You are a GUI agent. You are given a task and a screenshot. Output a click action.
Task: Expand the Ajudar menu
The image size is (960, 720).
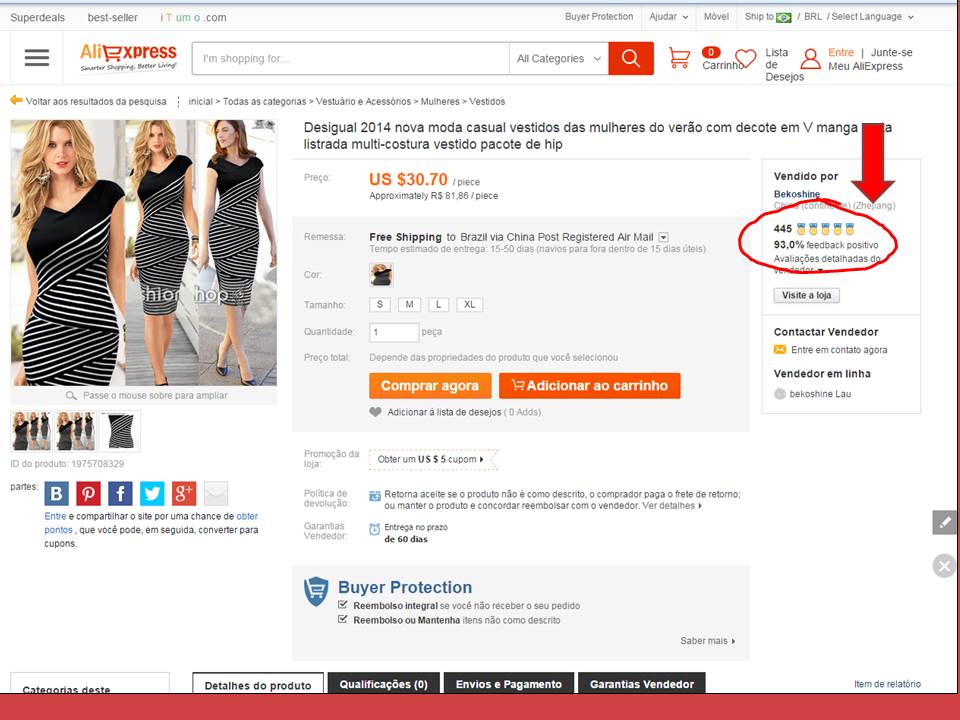(669, 17)
